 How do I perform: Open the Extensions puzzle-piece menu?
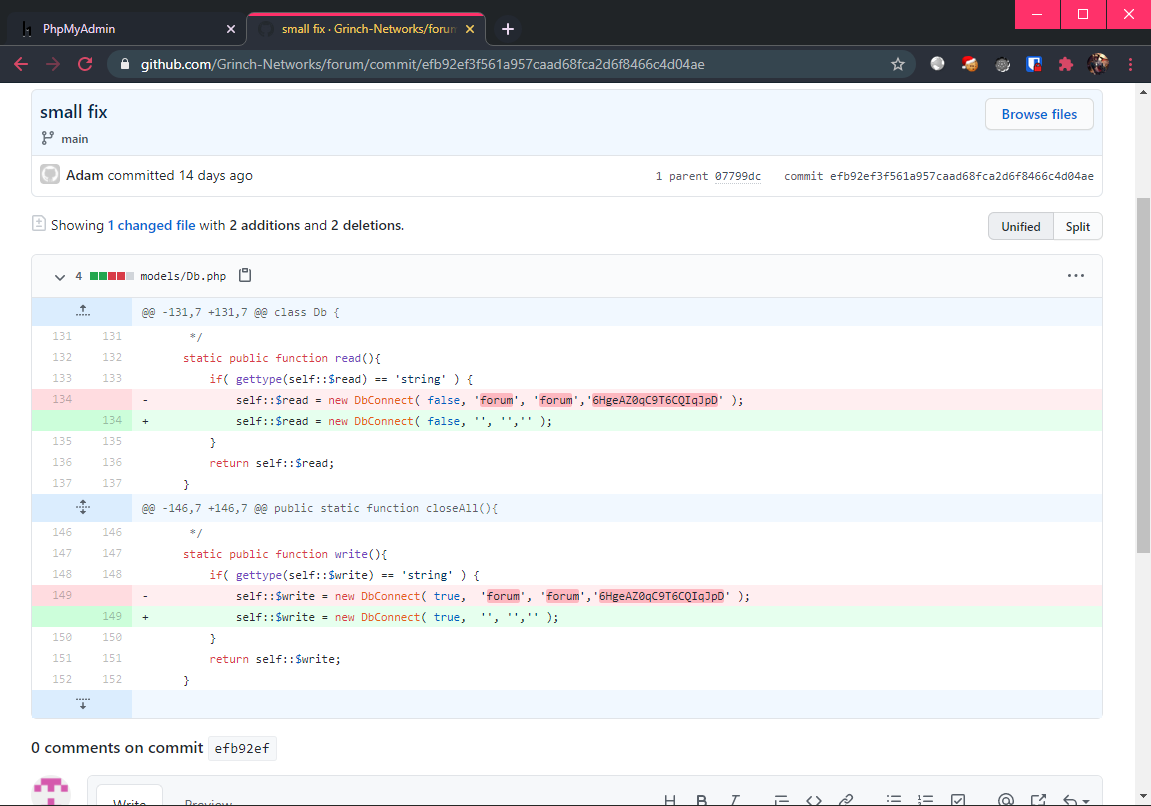[x=1066, y=65]
